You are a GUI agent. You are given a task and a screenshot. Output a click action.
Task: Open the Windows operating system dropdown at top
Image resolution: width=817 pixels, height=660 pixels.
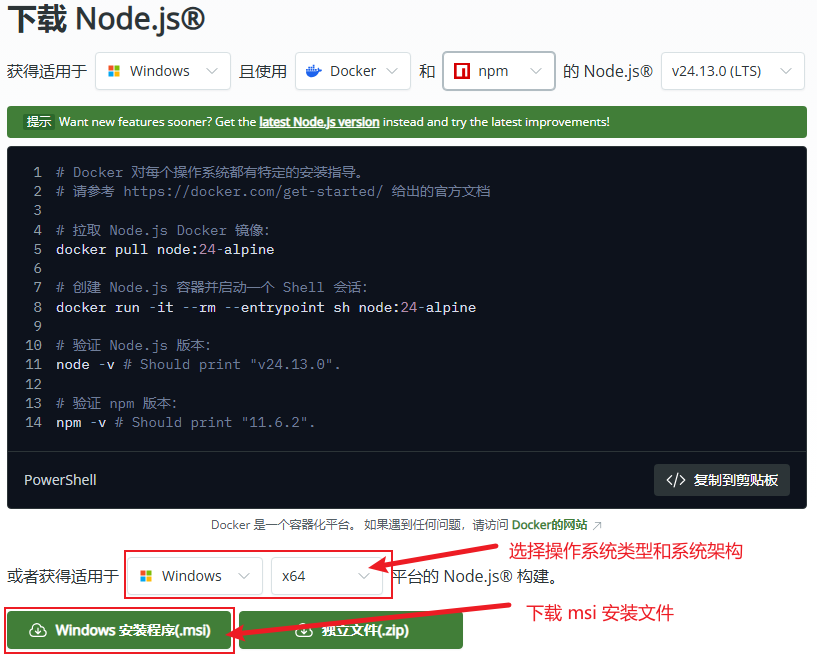pyautogui.click(x=163, y=71)
